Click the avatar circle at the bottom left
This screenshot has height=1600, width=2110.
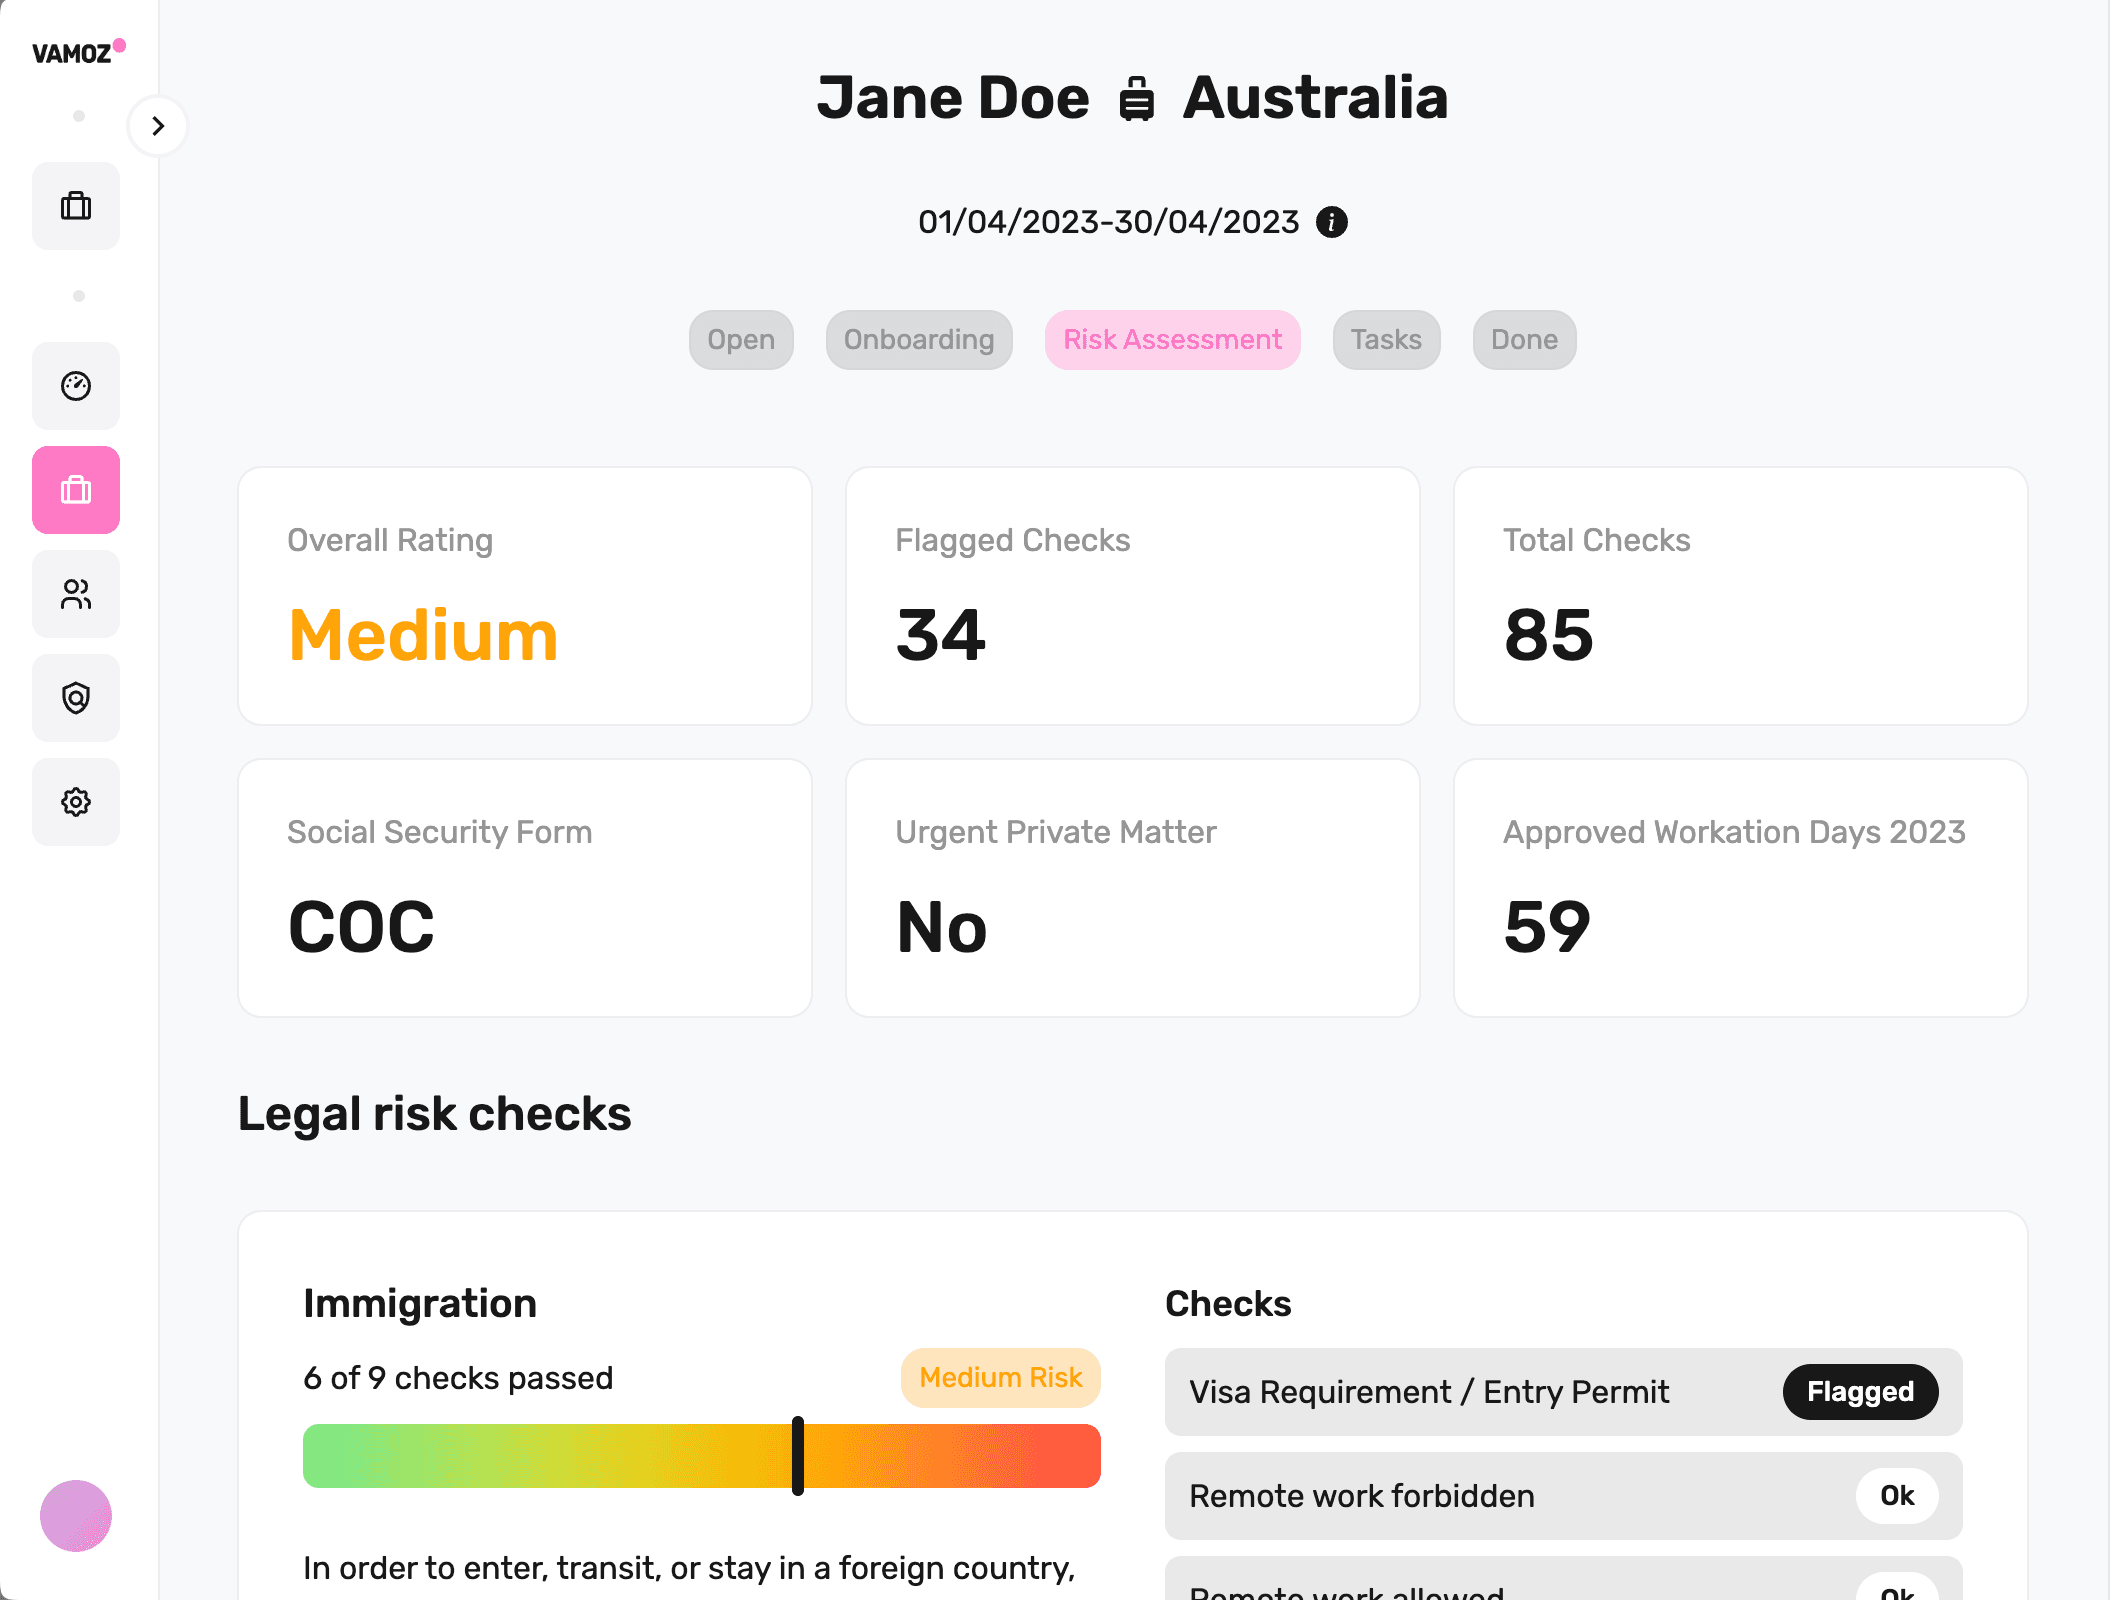pos(75,1517)
